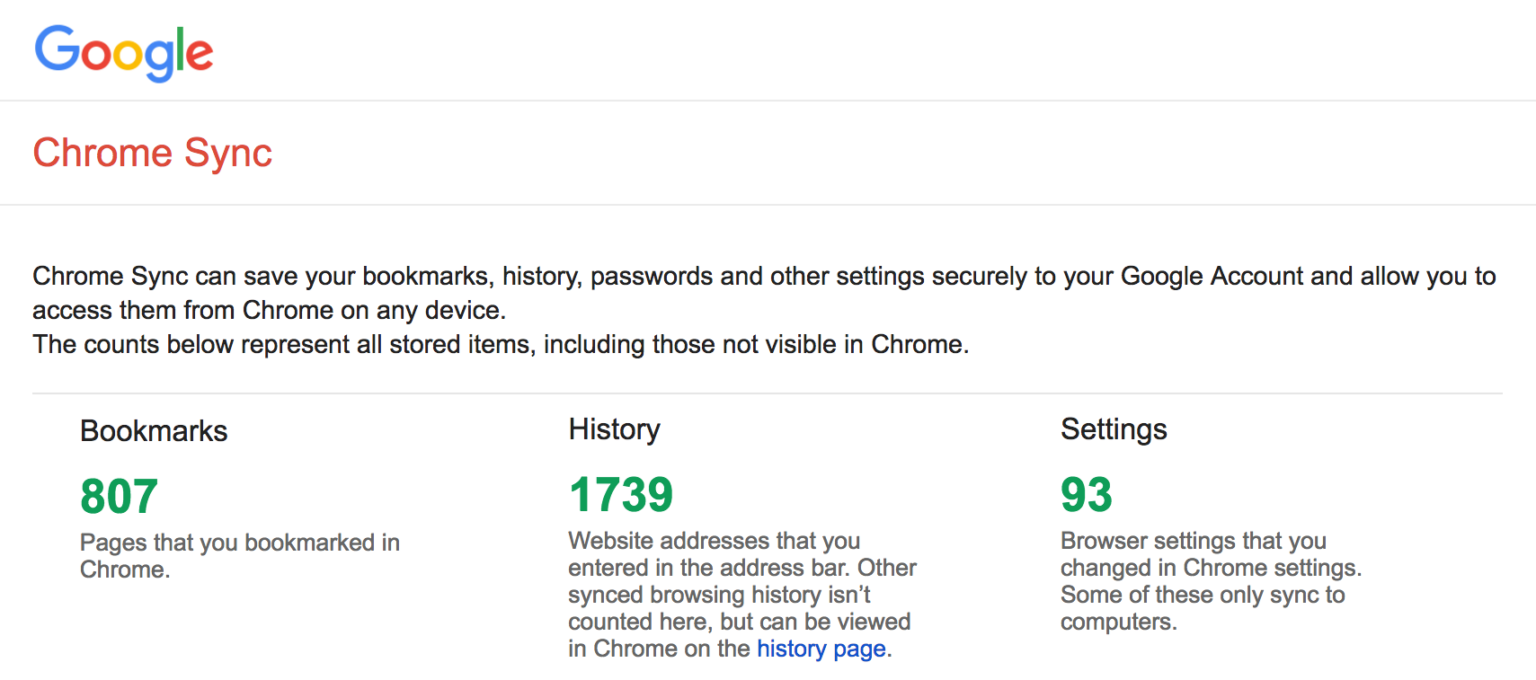Click the green 93 settings count
This screenshot has width=1536, height=680.
1086,493
